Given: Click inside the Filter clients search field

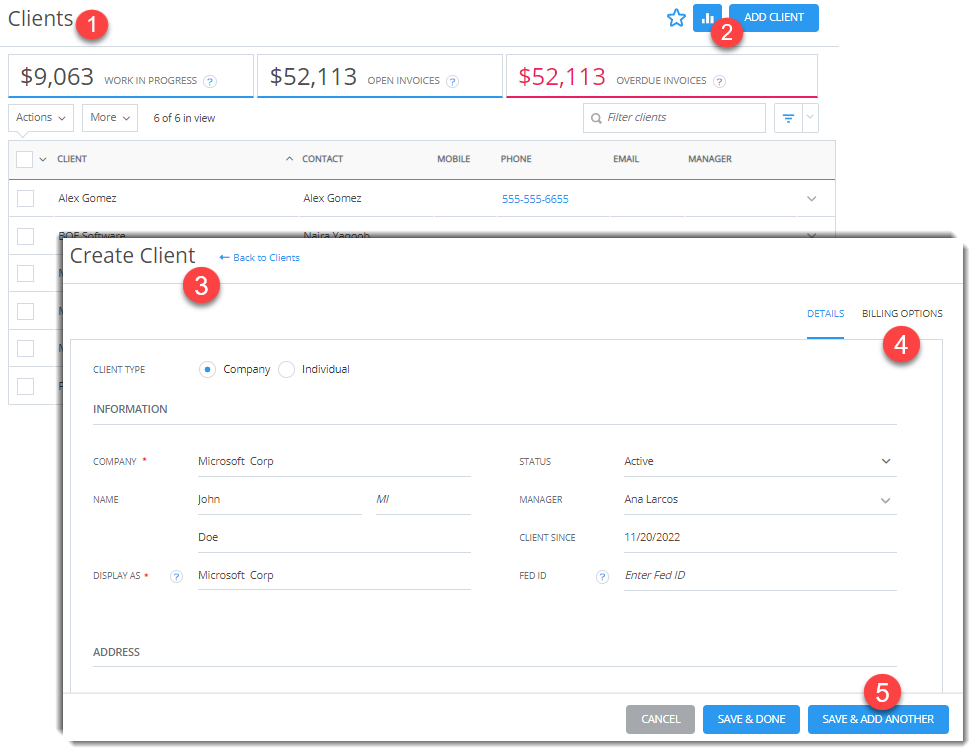Looking at the screenshot, I should [x=670, y=117].
